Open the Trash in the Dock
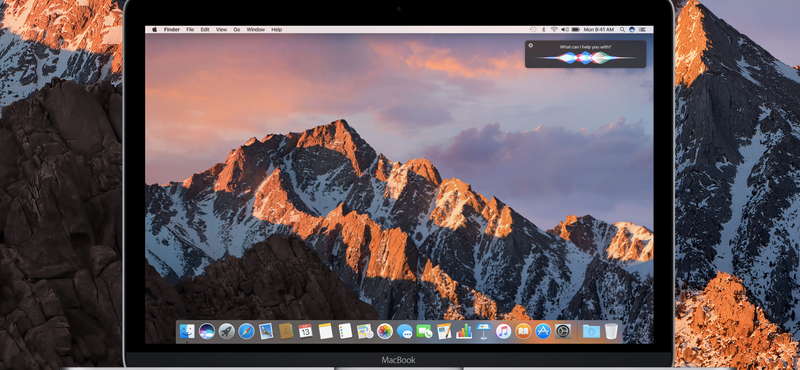The image size is (800, 370). 611,331
